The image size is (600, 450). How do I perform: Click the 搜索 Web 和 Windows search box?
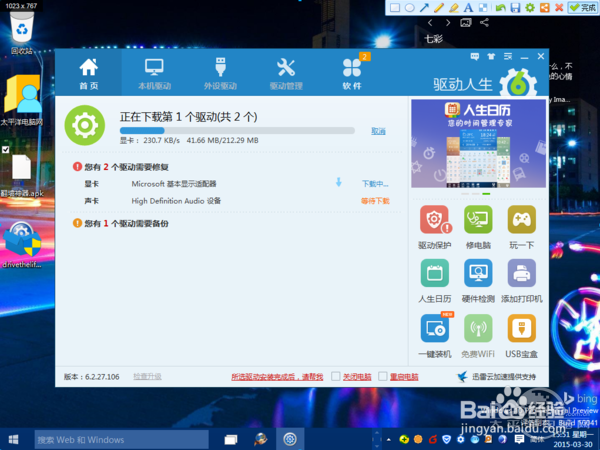[x=122, y=440]
